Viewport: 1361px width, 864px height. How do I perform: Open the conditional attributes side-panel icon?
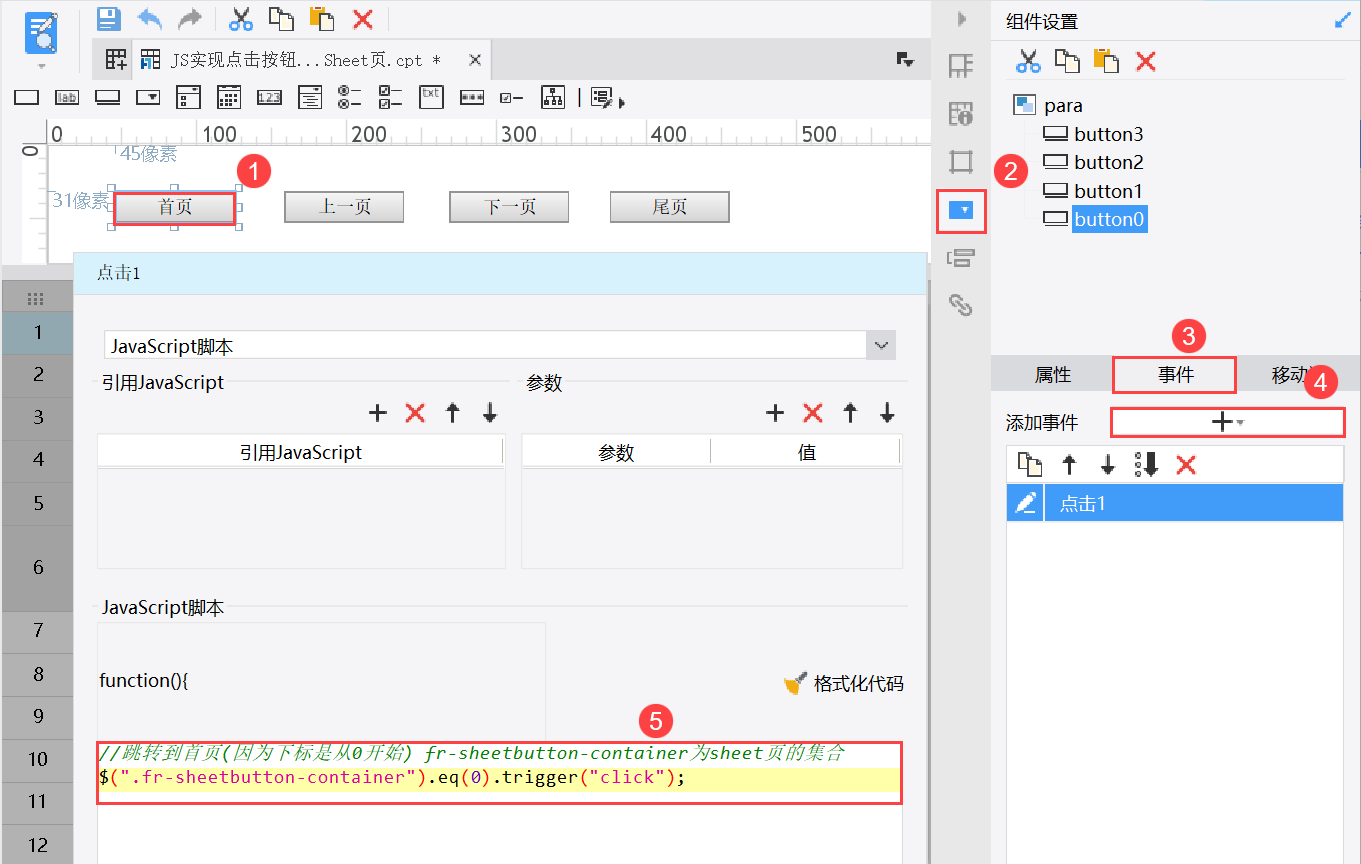(961, 259)
